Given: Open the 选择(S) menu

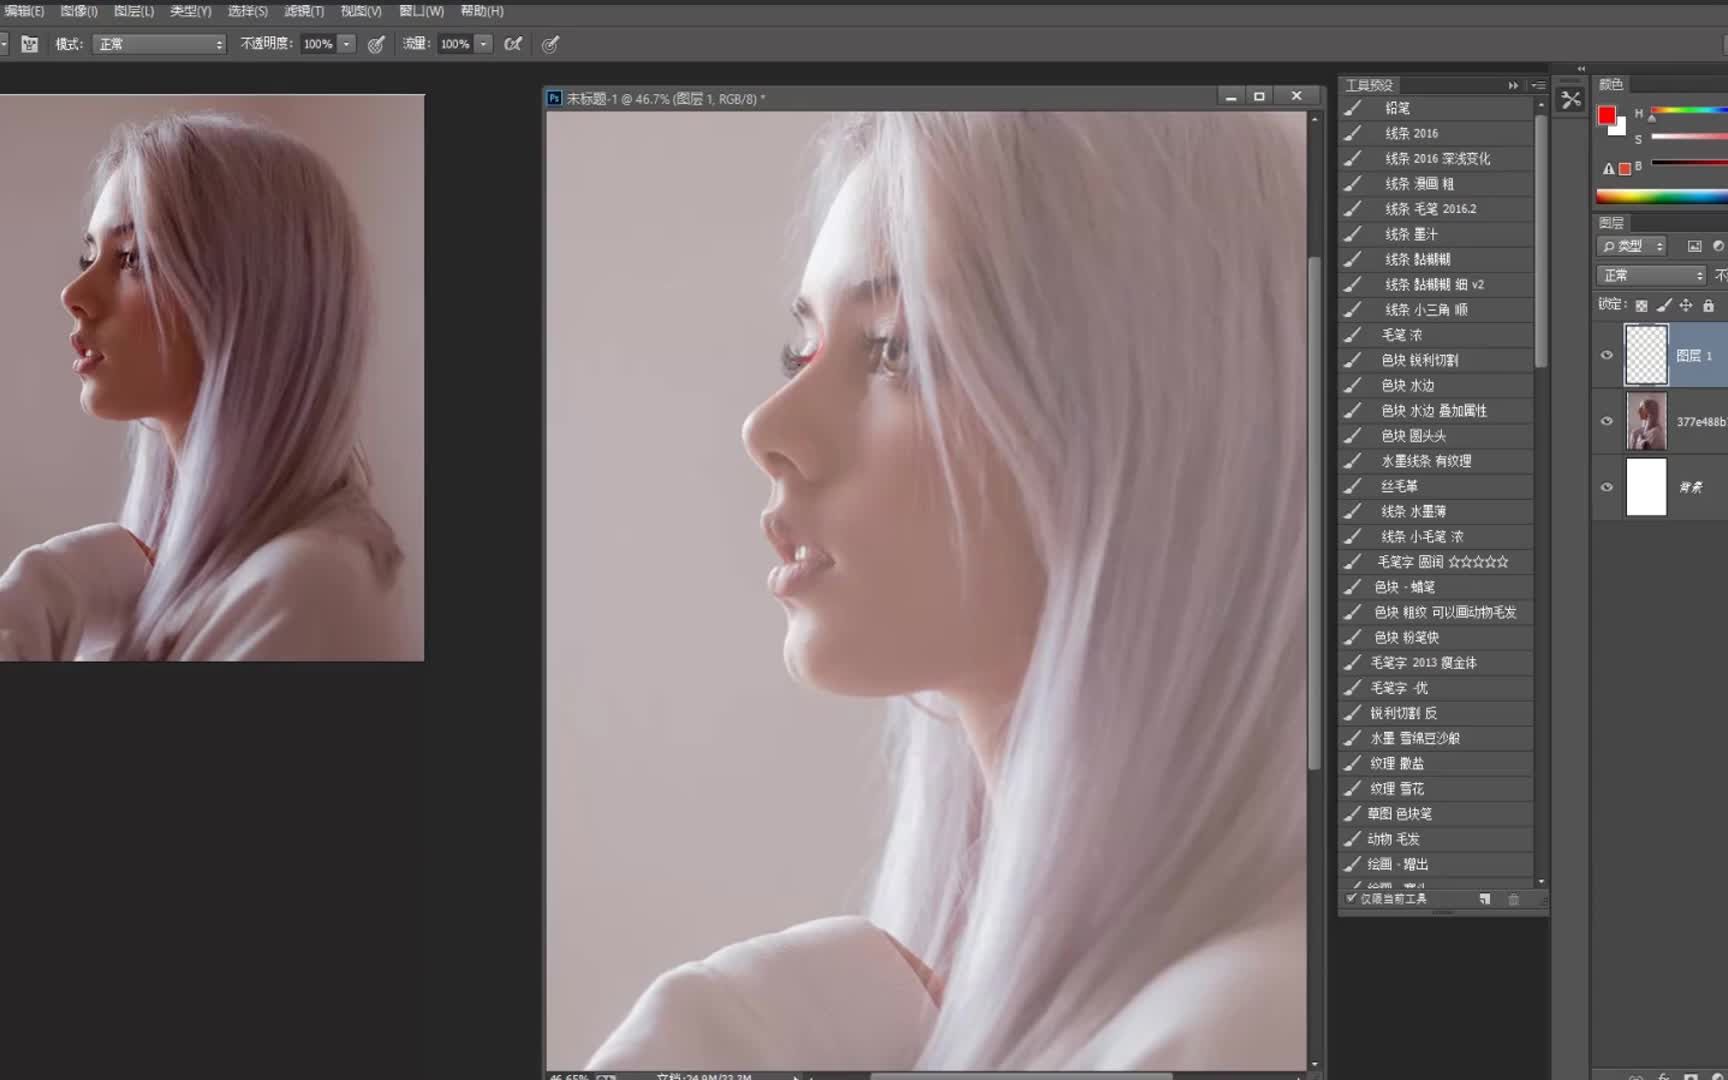Looking at the screenshot, I should [x=247, y=11].
